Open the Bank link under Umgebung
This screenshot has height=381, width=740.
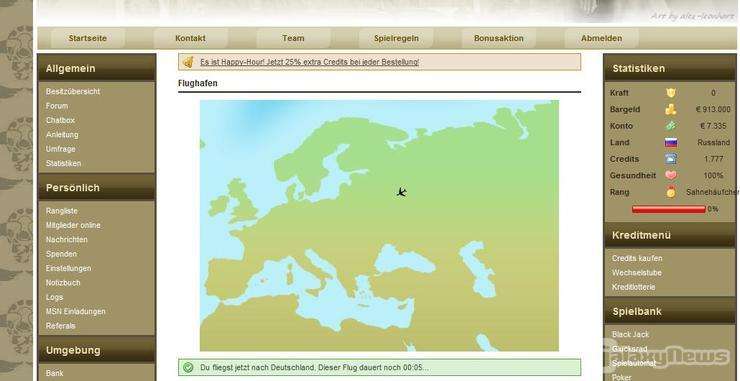[54, 373]
